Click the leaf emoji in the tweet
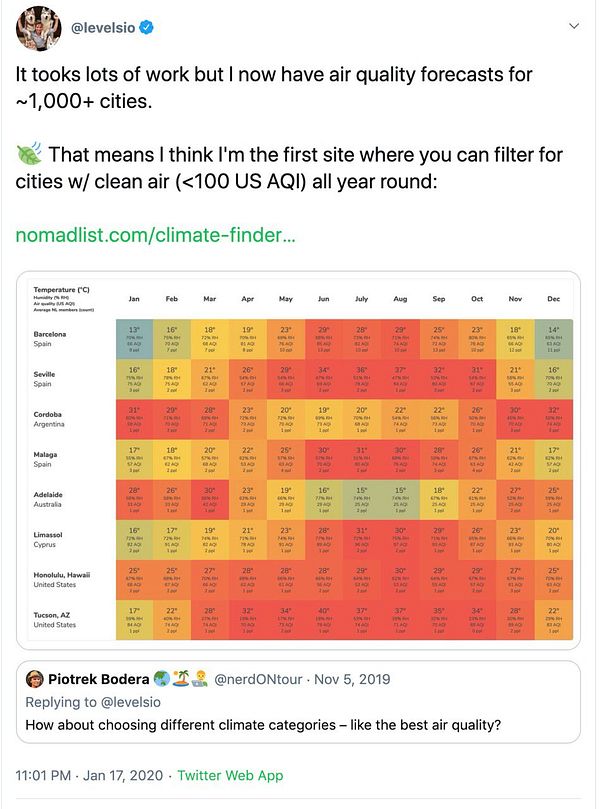Viewport: 600px width, 809px height. [x=28, y=155]
